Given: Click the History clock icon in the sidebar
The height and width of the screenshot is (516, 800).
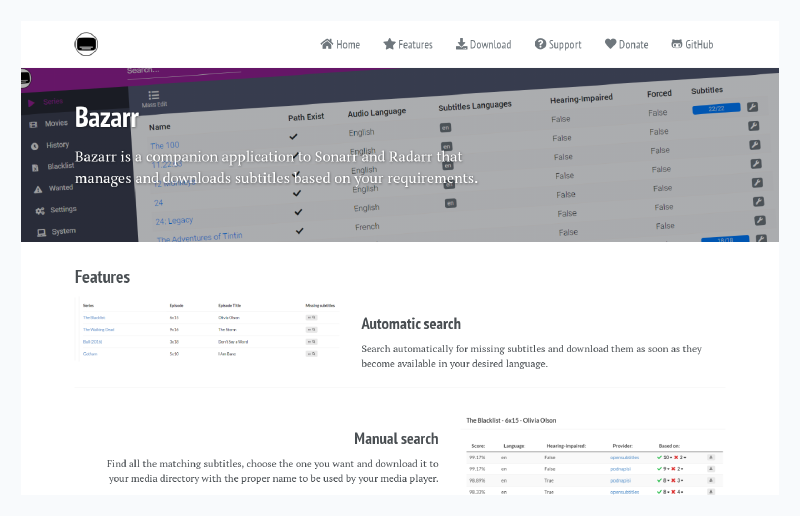Looking at the screenshot, I should click(35, 145).
